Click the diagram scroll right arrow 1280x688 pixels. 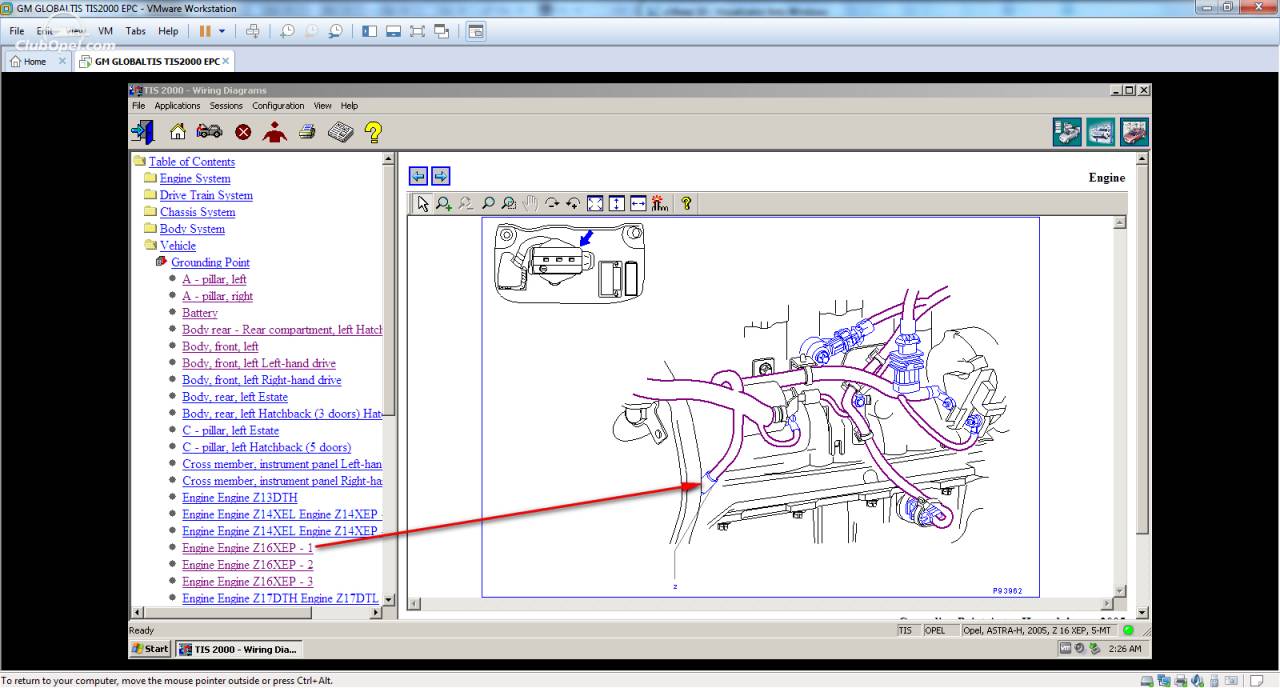point(1106,604)
